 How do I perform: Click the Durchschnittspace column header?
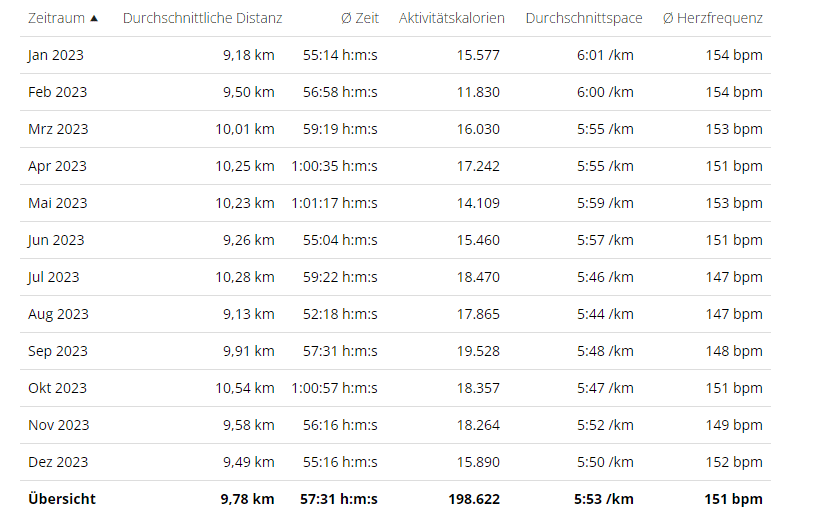click(x=583, y=18)
